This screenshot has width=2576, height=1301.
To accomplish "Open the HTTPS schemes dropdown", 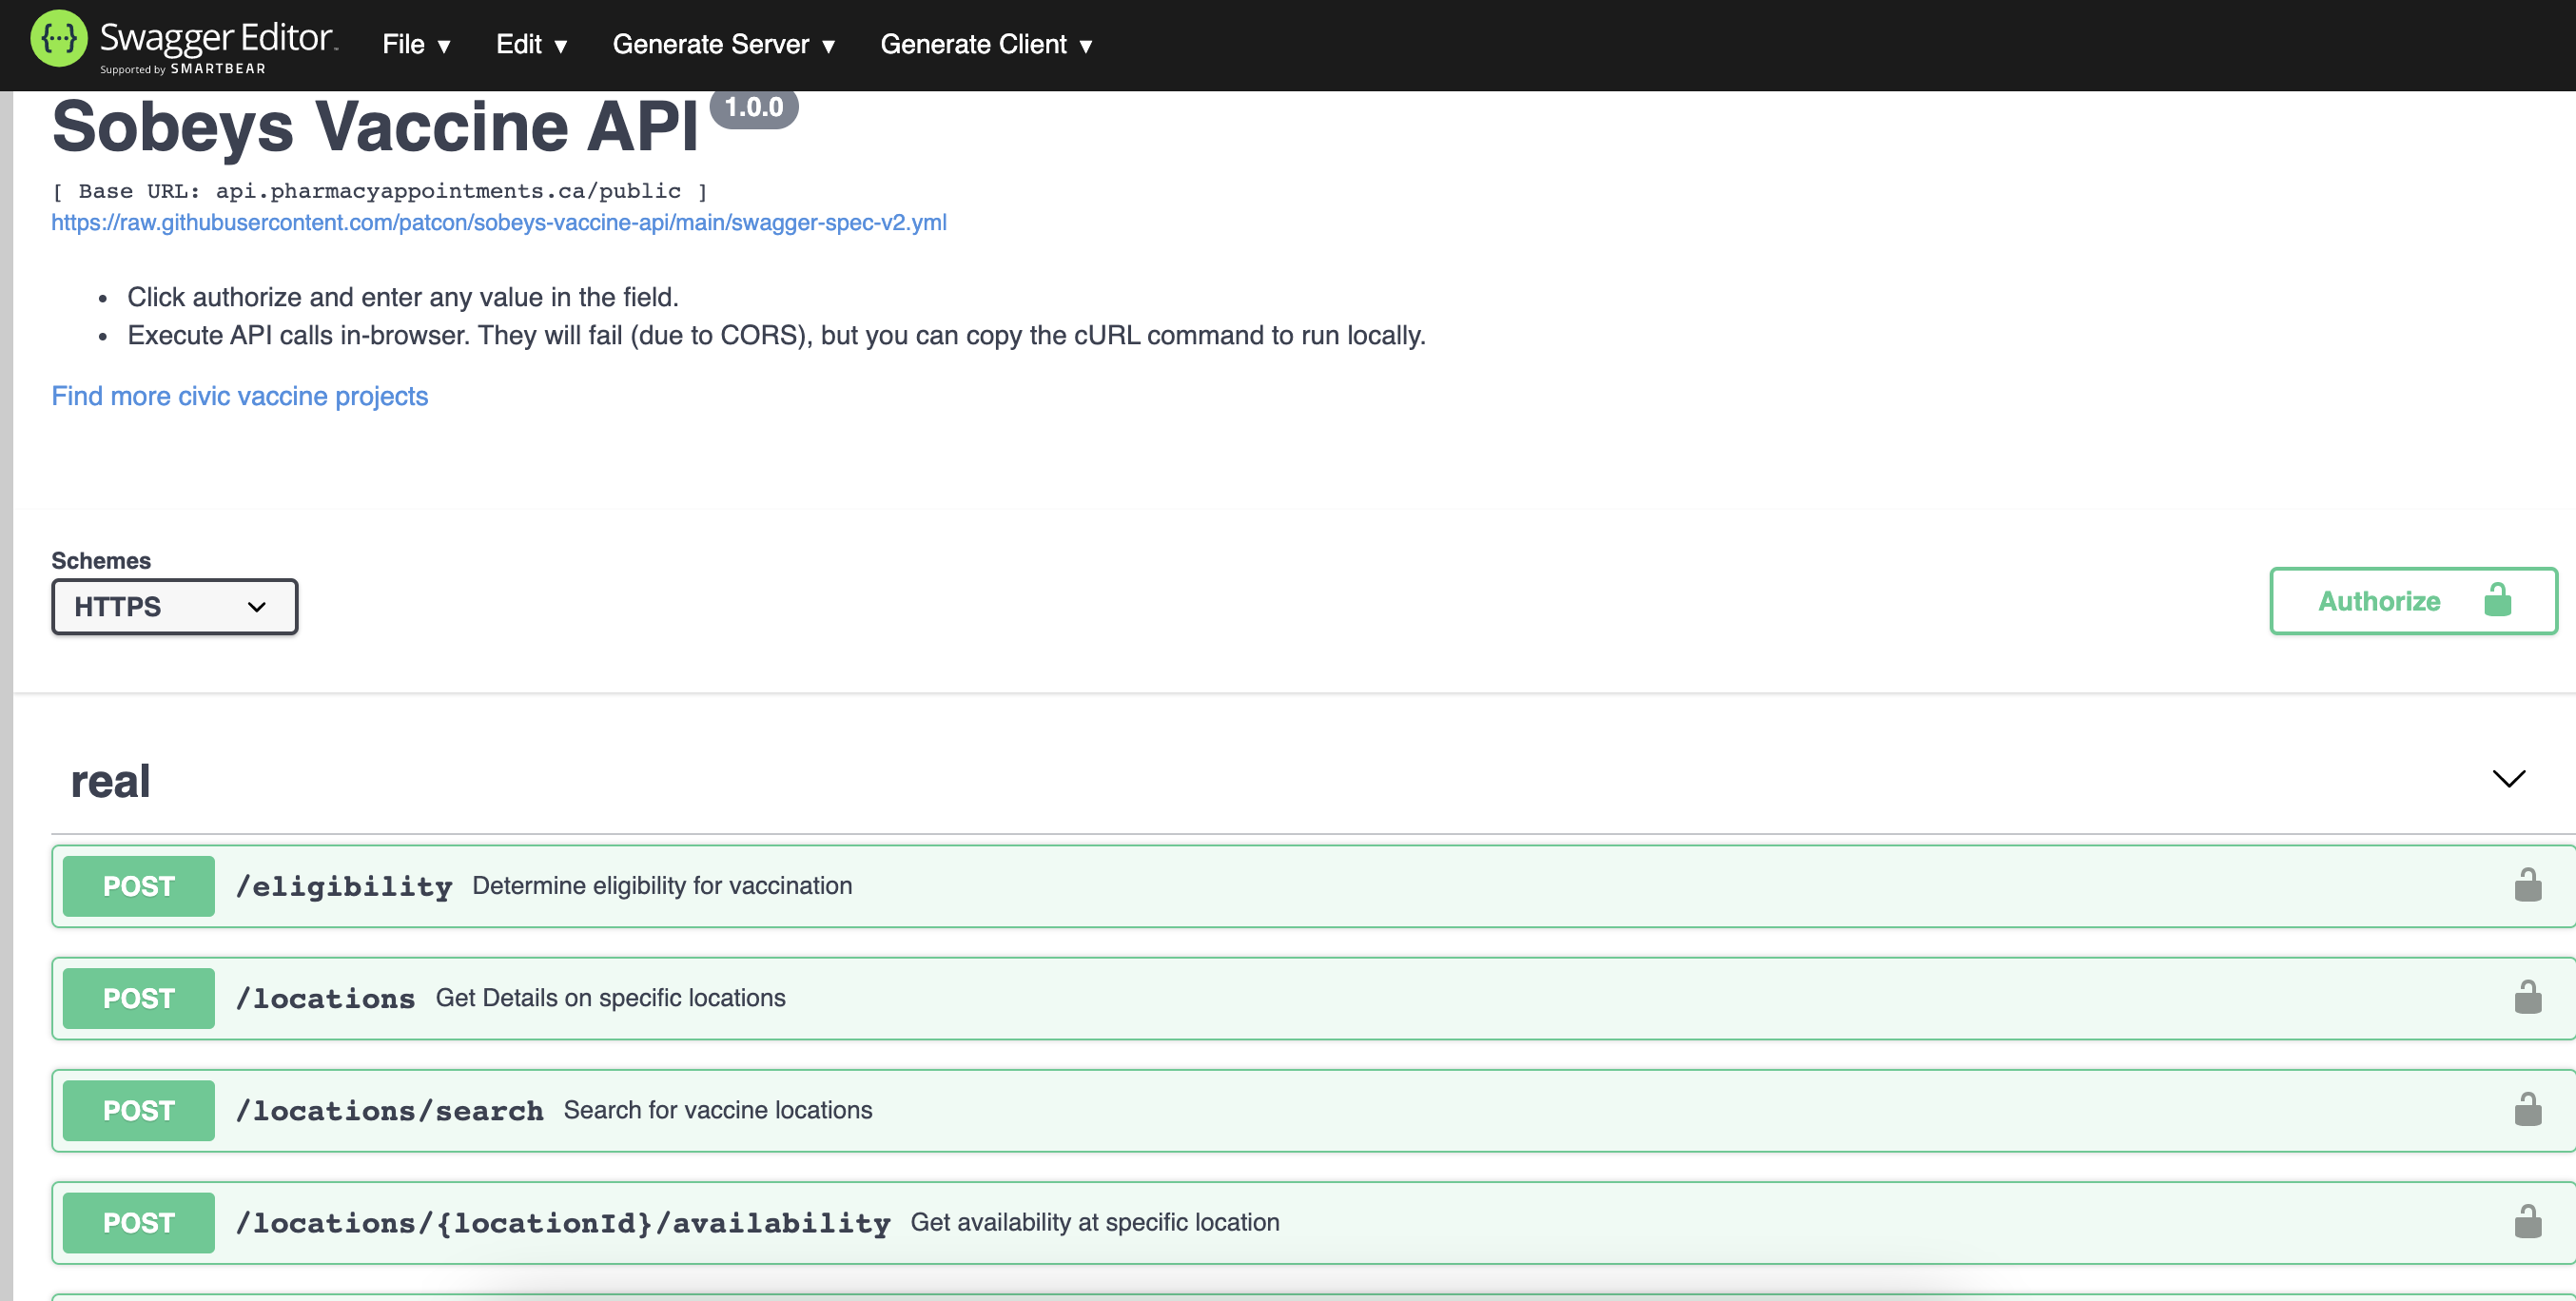I will (174, 606).
